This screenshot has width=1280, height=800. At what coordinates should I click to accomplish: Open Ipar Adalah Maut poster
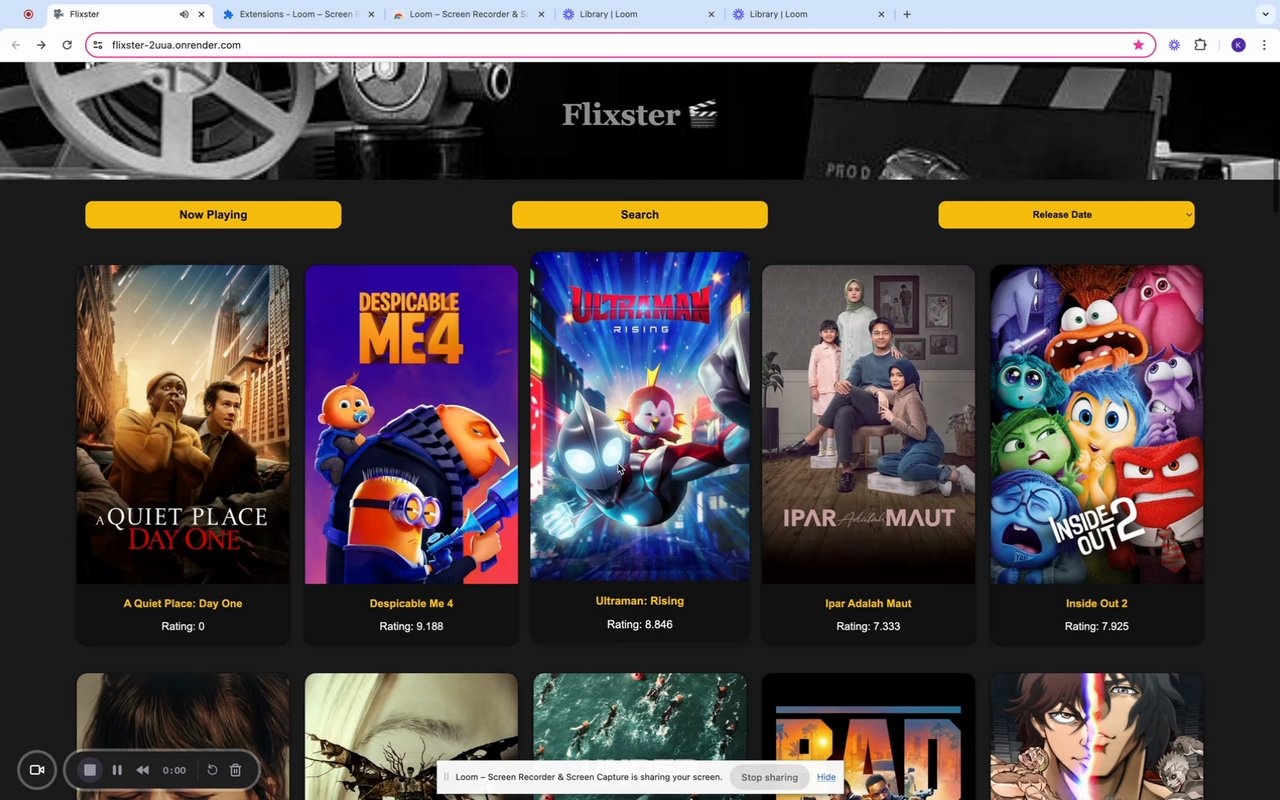[x=868, y=424]
